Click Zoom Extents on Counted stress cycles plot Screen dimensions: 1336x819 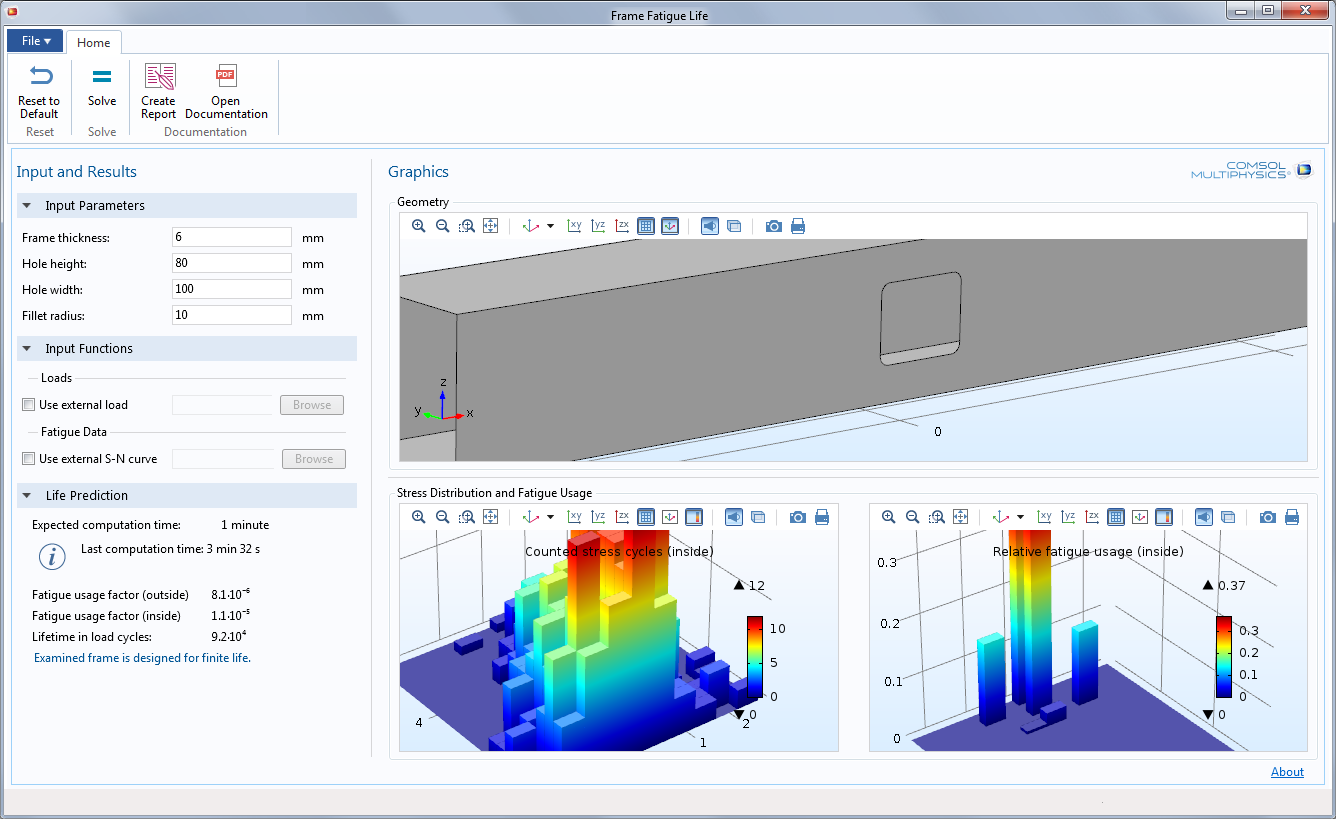(491, 517)
